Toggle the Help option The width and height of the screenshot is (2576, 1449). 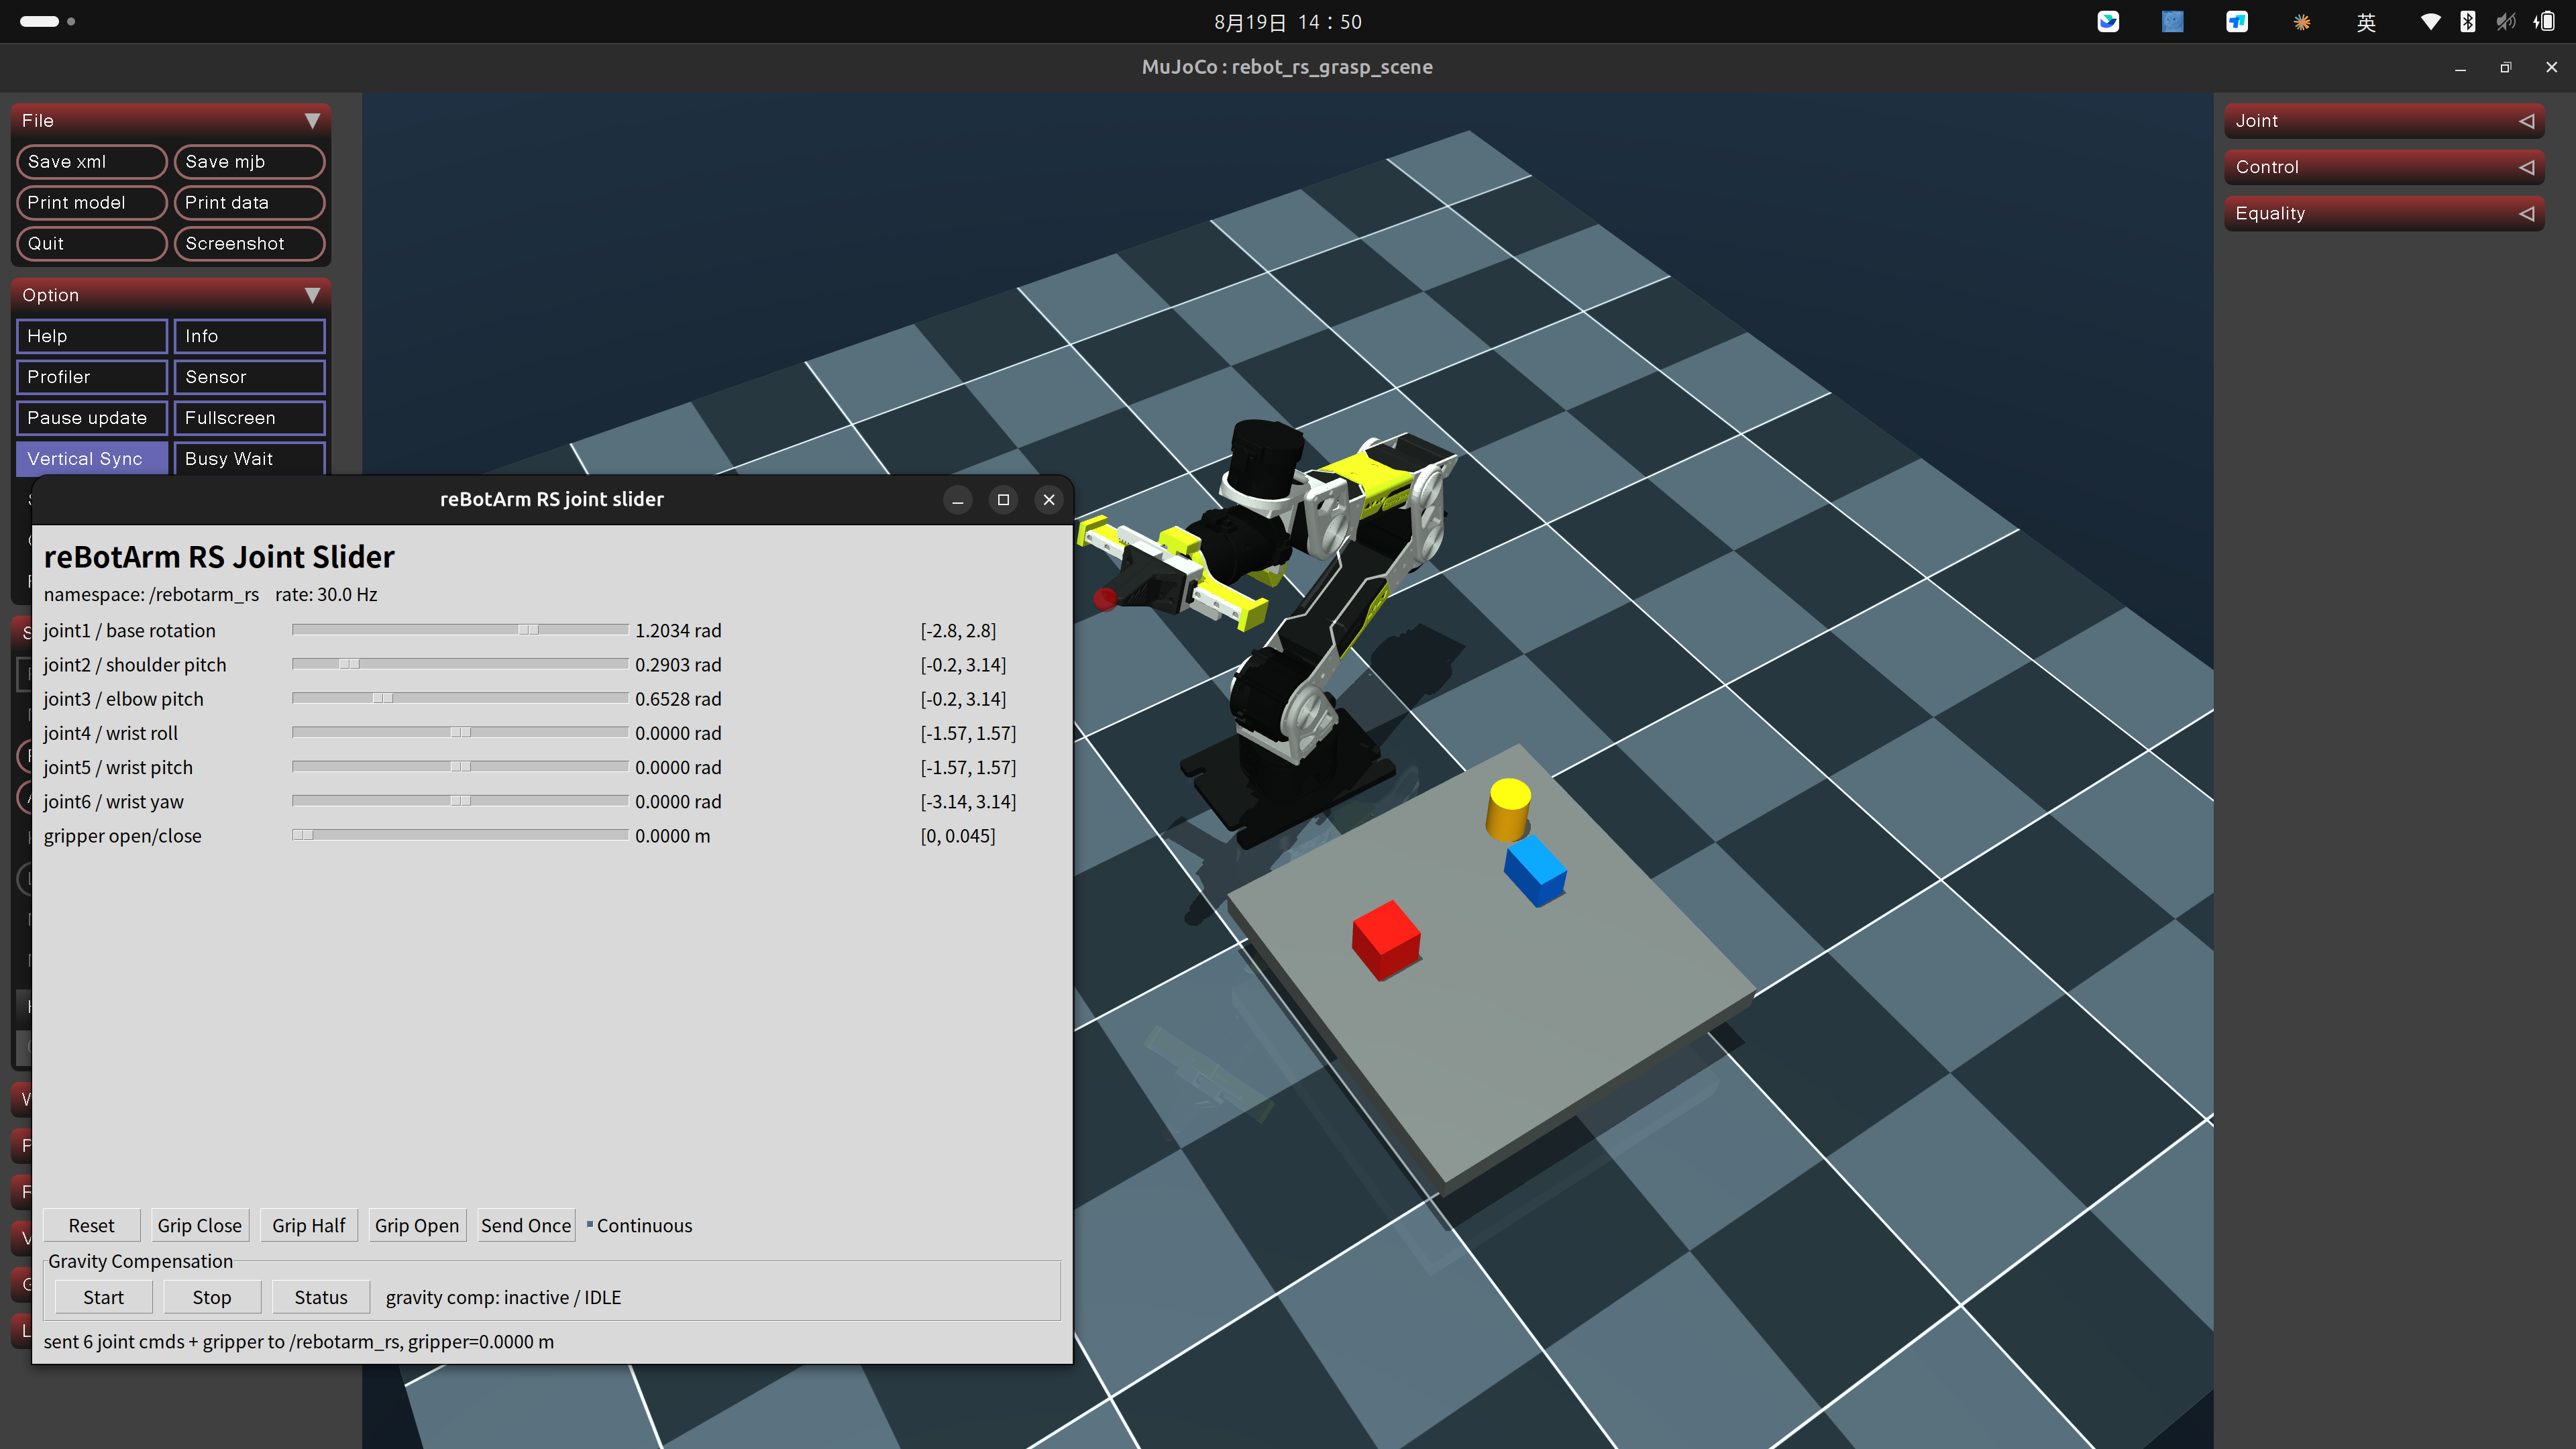92,336
